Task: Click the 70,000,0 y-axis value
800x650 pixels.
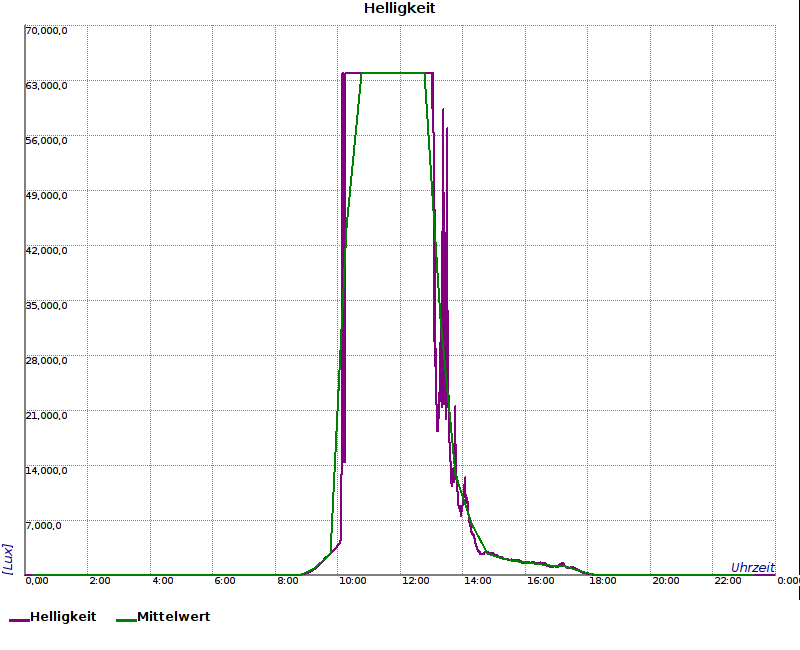Action: 46,31
